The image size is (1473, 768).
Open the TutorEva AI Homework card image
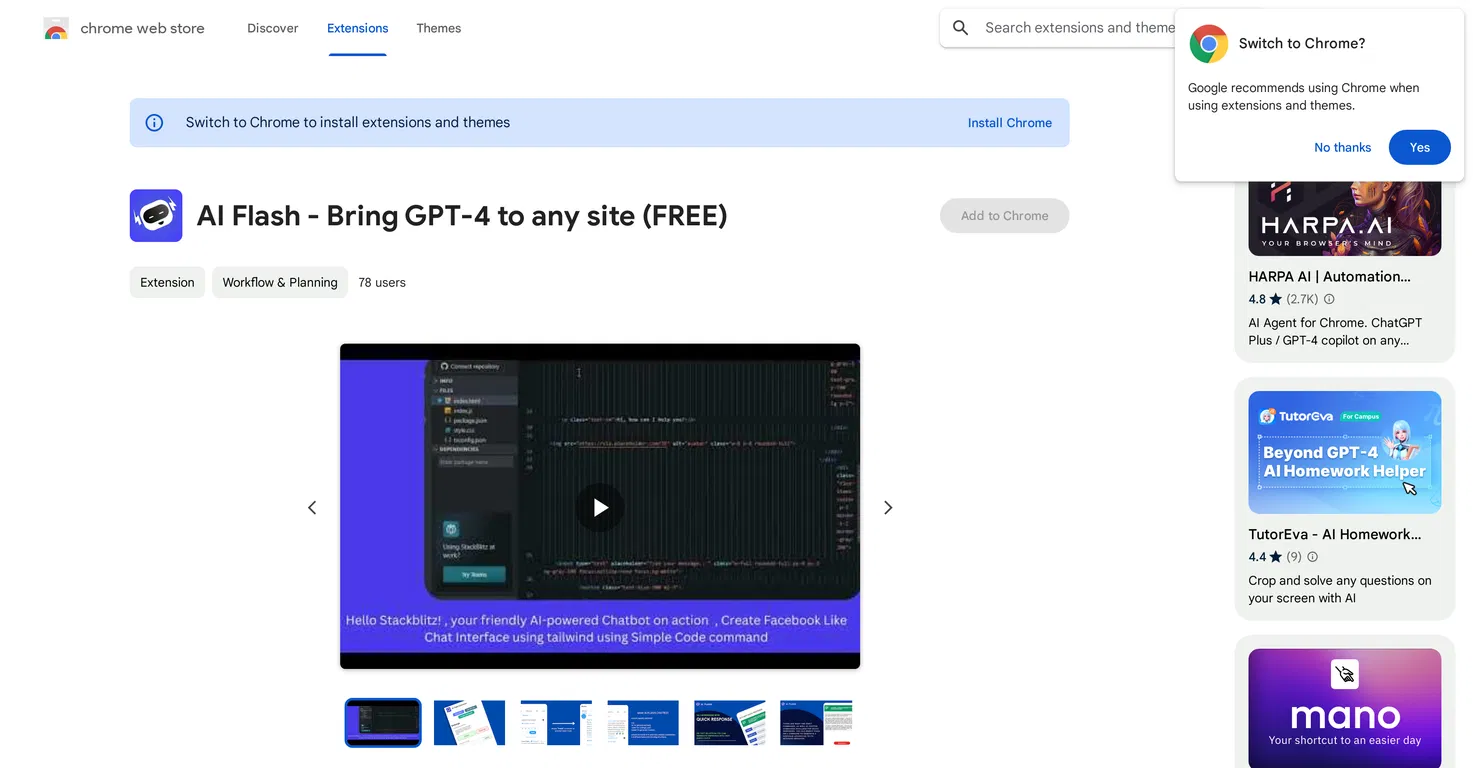(x=1345, y=452)
